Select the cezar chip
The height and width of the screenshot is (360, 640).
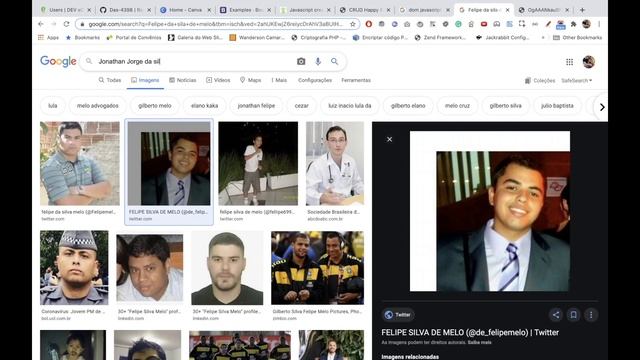click(302, 106)
